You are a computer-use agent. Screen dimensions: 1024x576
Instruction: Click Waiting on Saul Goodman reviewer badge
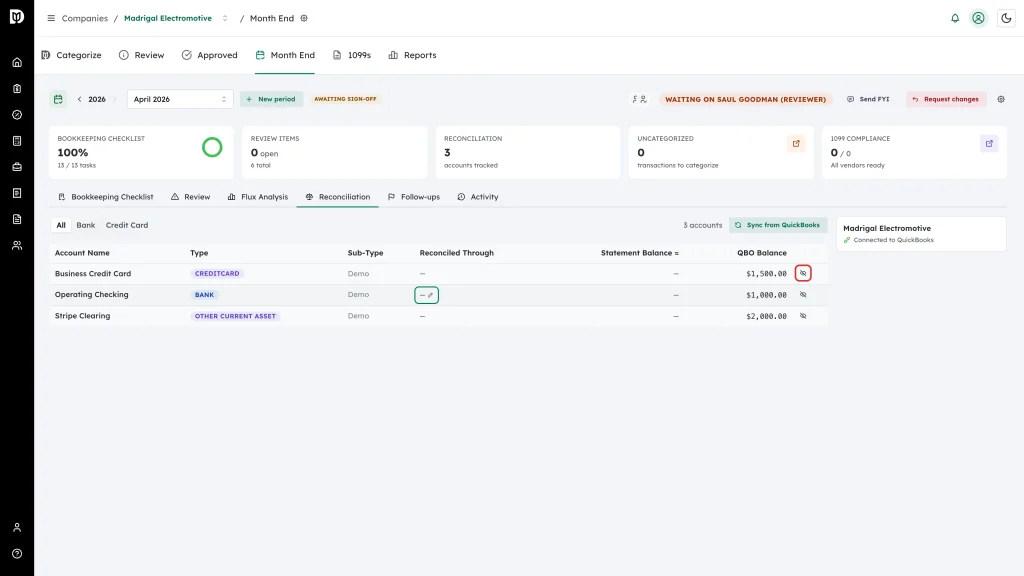pos(745,99)
